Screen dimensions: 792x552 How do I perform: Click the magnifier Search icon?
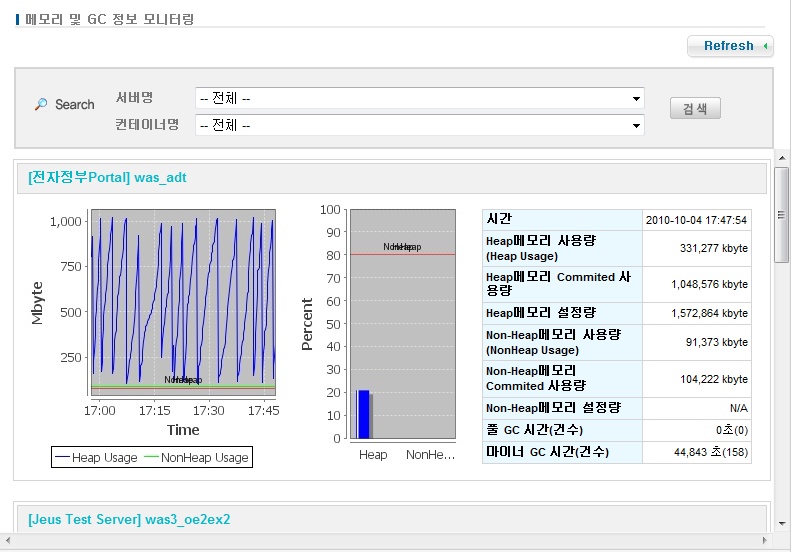[41, 104]
